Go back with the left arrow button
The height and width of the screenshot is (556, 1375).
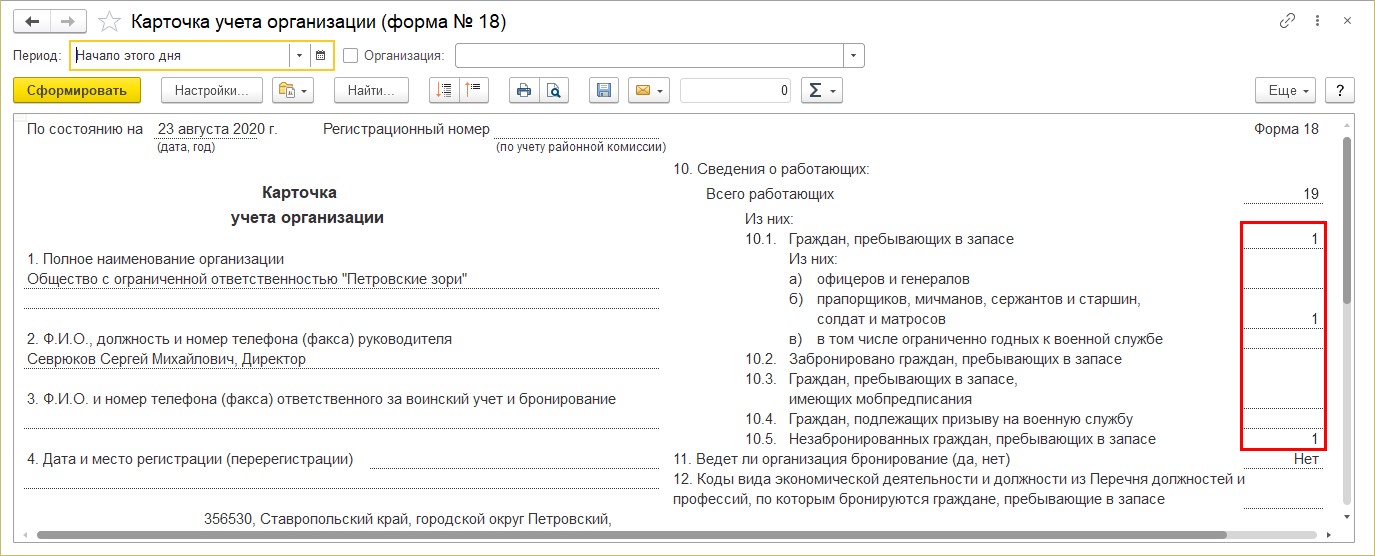(x=31, y=22)
